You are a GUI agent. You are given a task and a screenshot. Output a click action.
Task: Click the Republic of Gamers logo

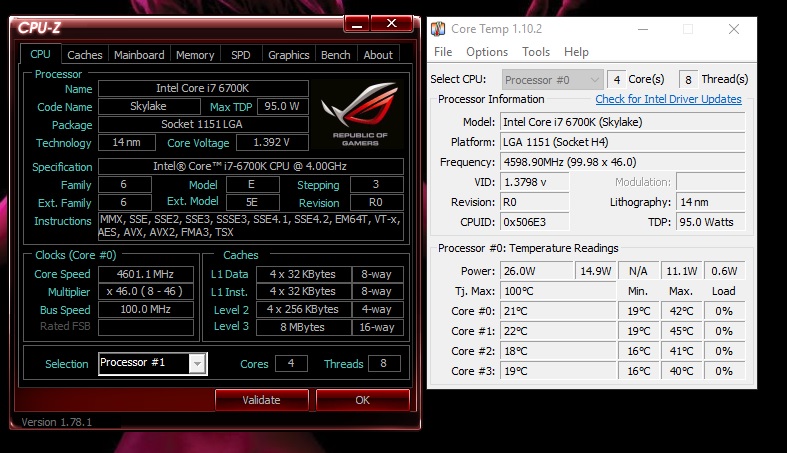pos(360,114)
